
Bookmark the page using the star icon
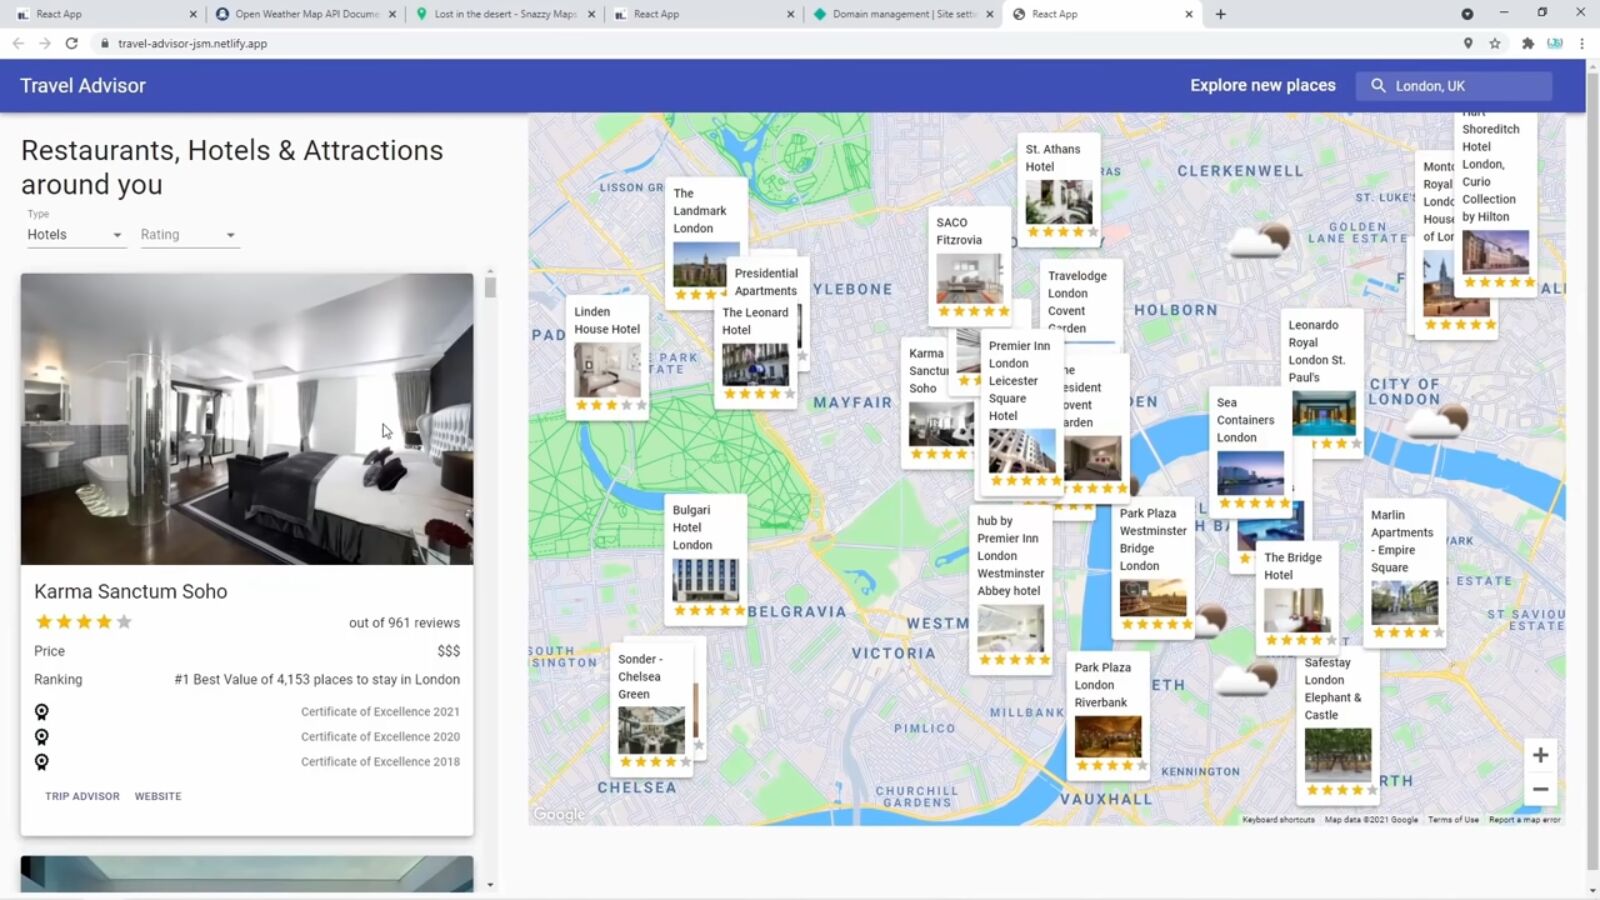pyautogui.click(x=1494, y=43)
